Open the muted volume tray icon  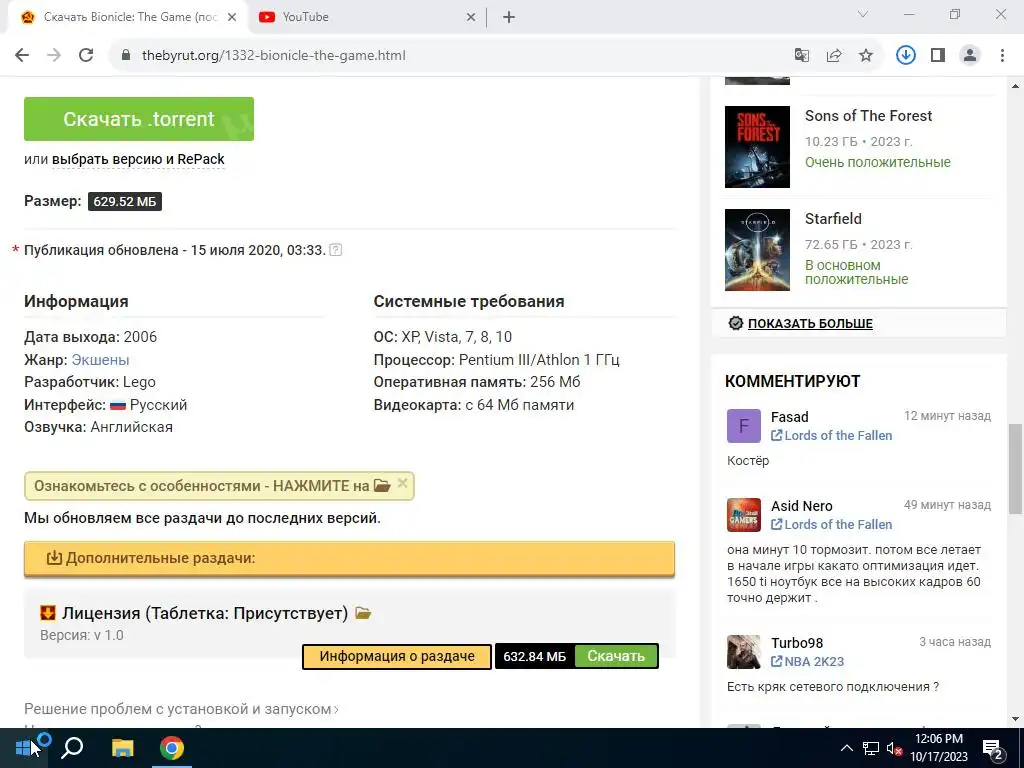[894, 748]
